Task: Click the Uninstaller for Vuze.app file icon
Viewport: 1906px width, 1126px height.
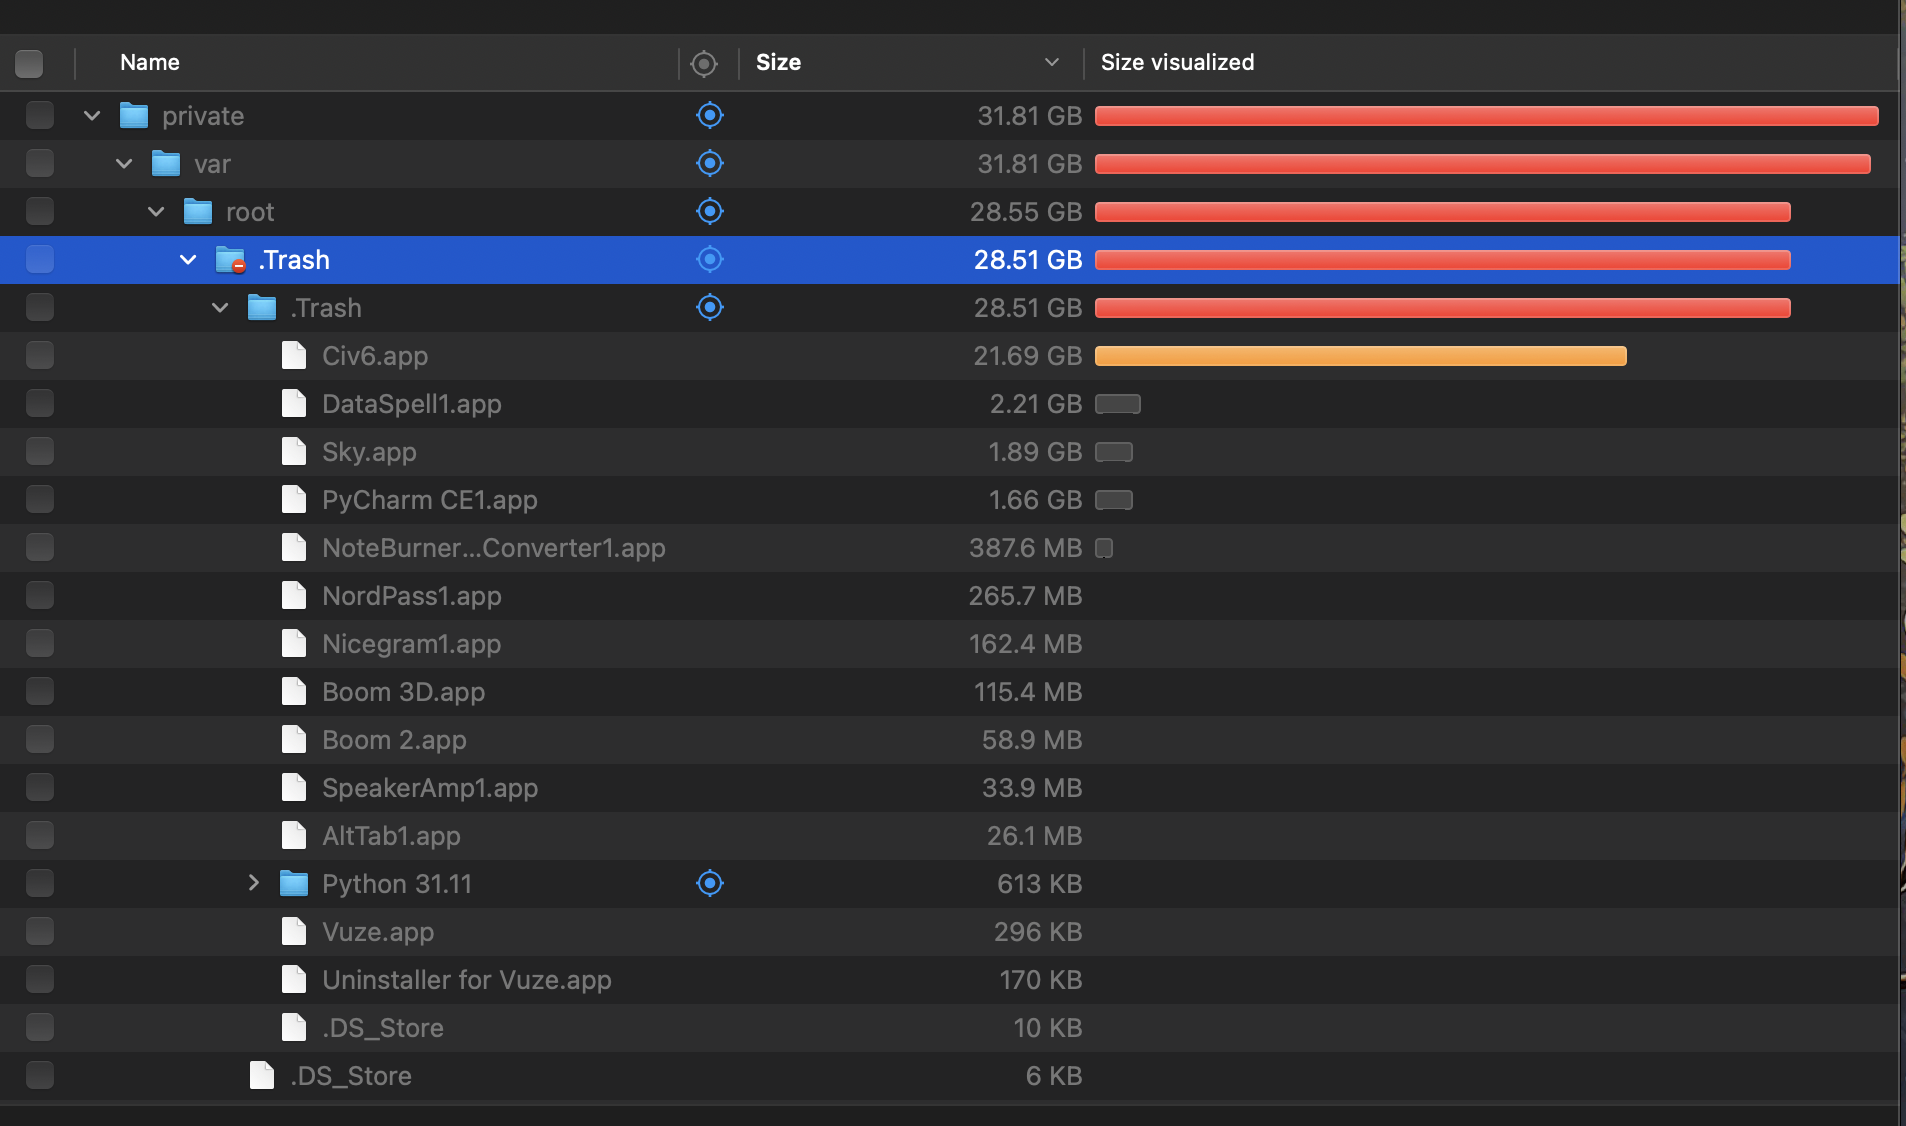Action: tap(294, 980)
